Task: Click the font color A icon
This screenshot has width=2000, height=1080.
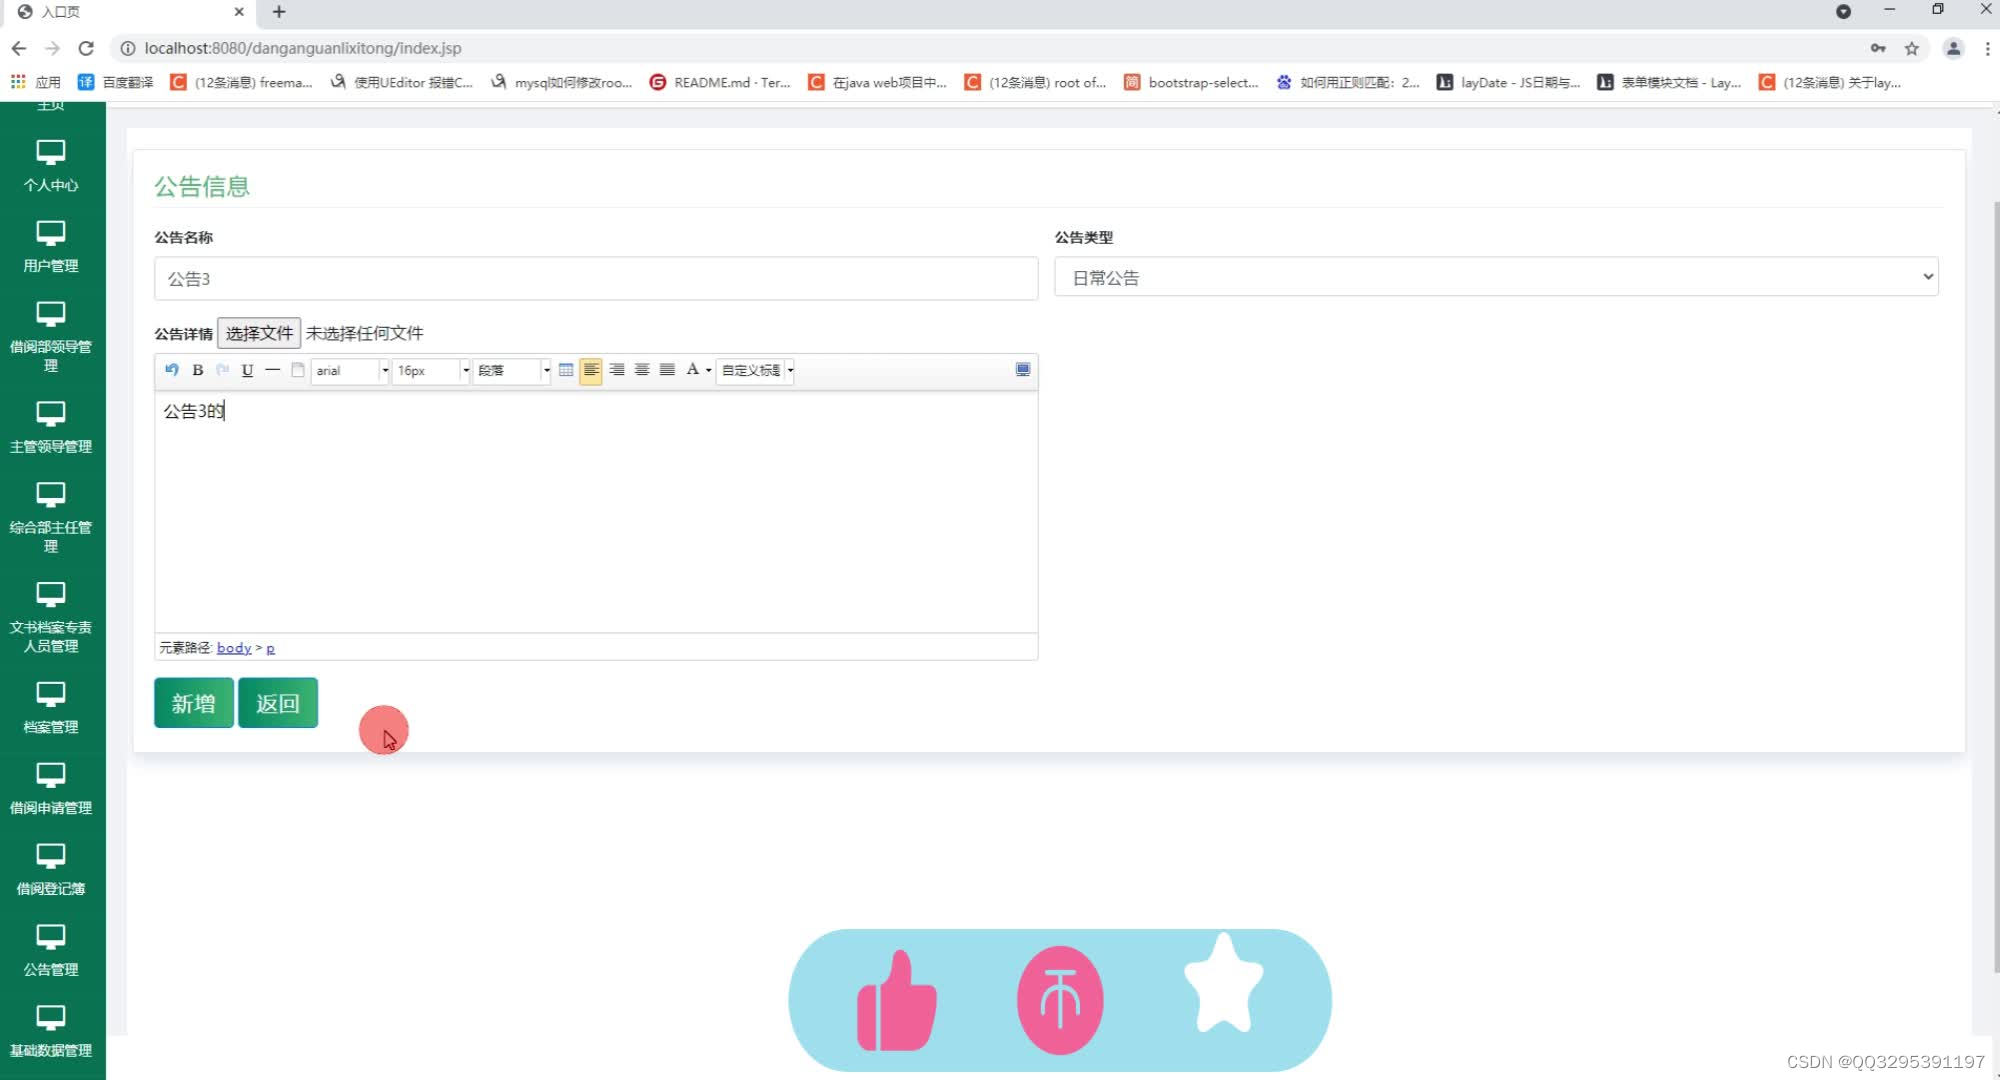Action: tap(692, 370)
